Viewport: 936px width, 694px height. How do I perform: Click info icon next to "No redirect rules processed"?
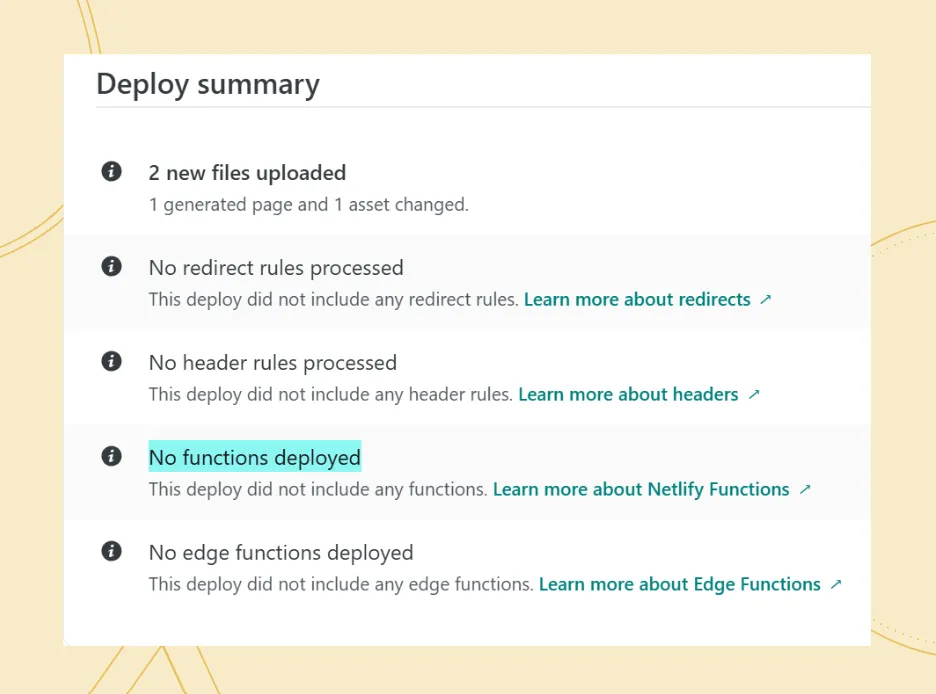point(112,267)
